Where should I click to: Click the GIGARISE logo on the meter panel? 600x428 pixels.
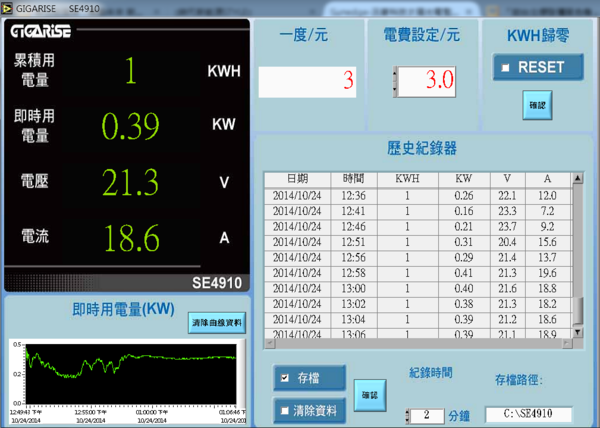42,33
